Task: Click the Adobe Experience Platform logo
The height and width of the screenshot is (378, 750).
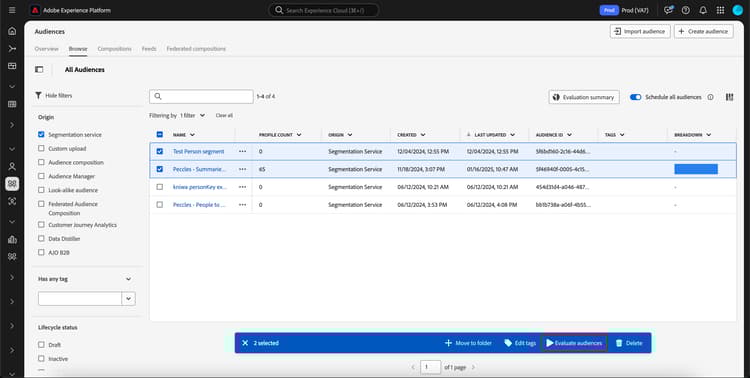Action: tap(35, 10)
